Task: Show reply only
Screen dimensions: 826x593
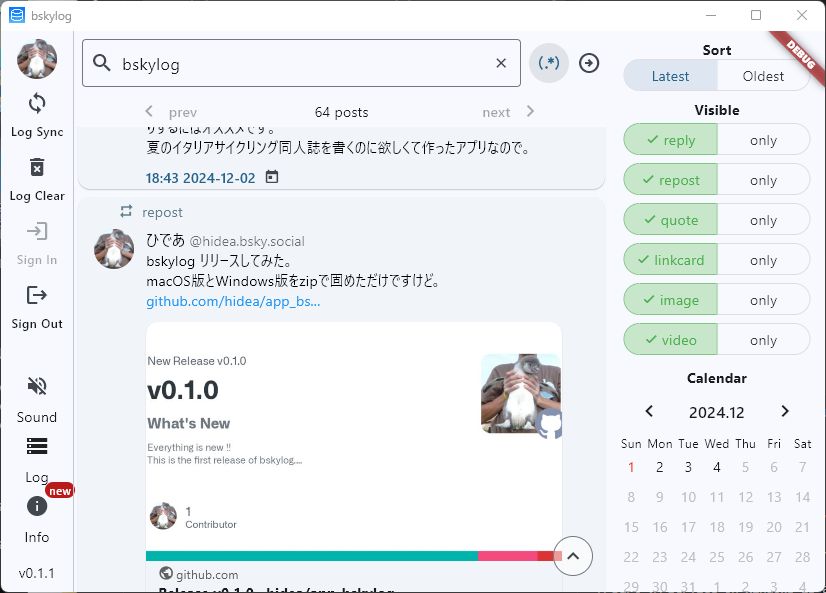Action: 763,140
